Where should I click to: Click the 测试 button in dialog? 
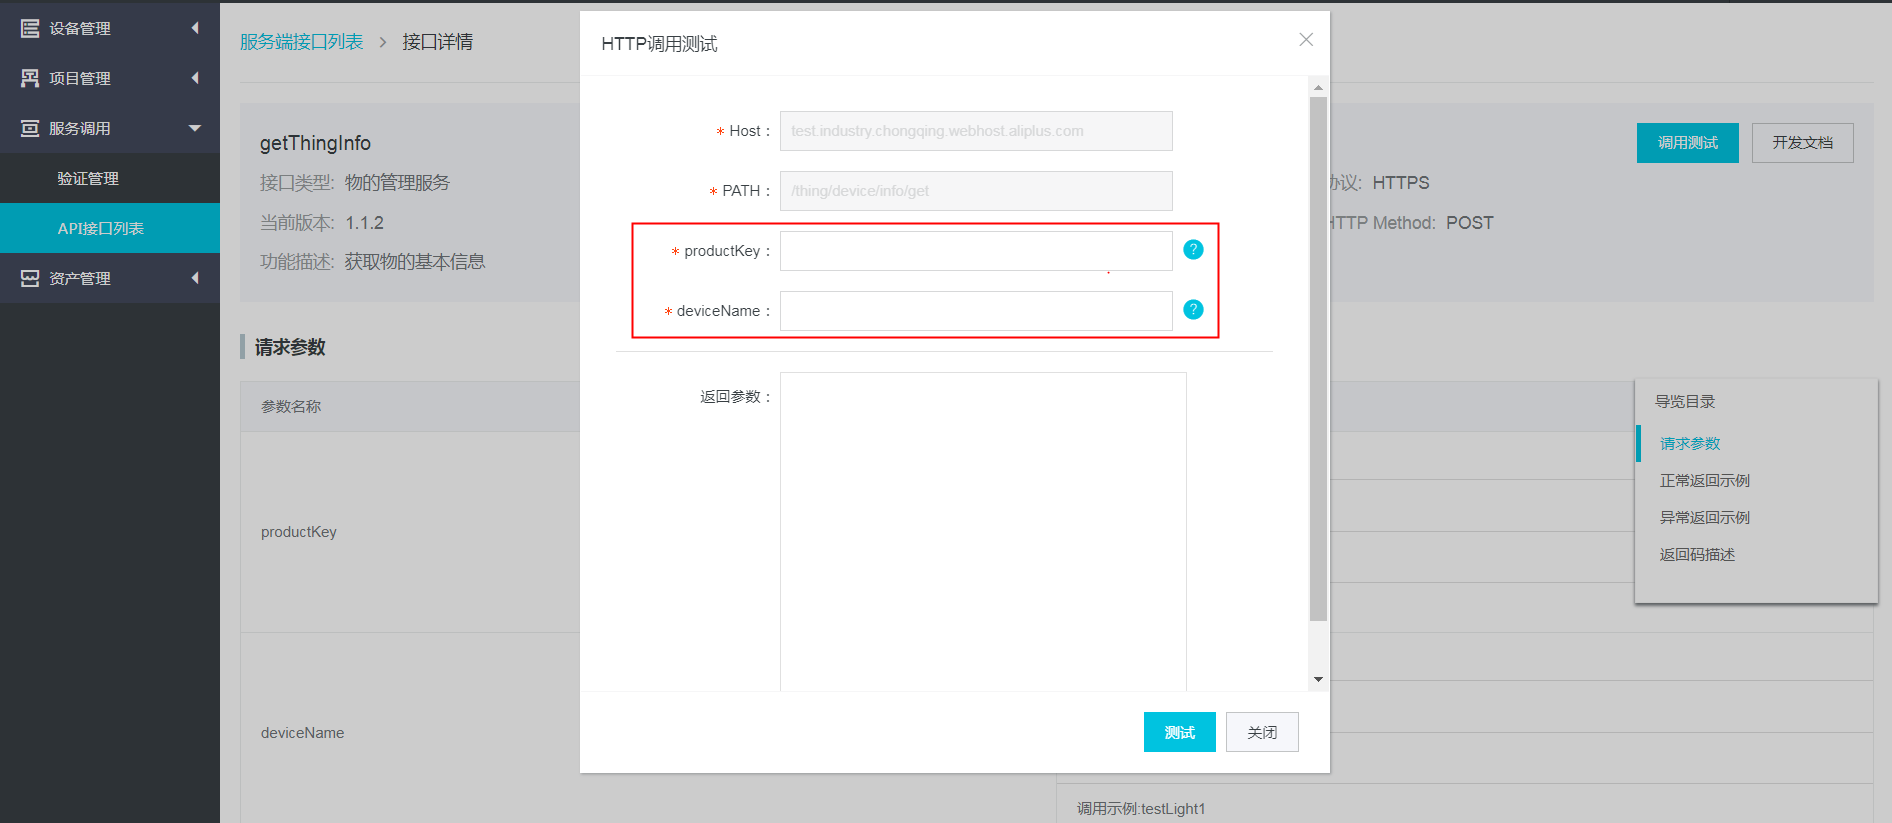(x=1180, y=732)
